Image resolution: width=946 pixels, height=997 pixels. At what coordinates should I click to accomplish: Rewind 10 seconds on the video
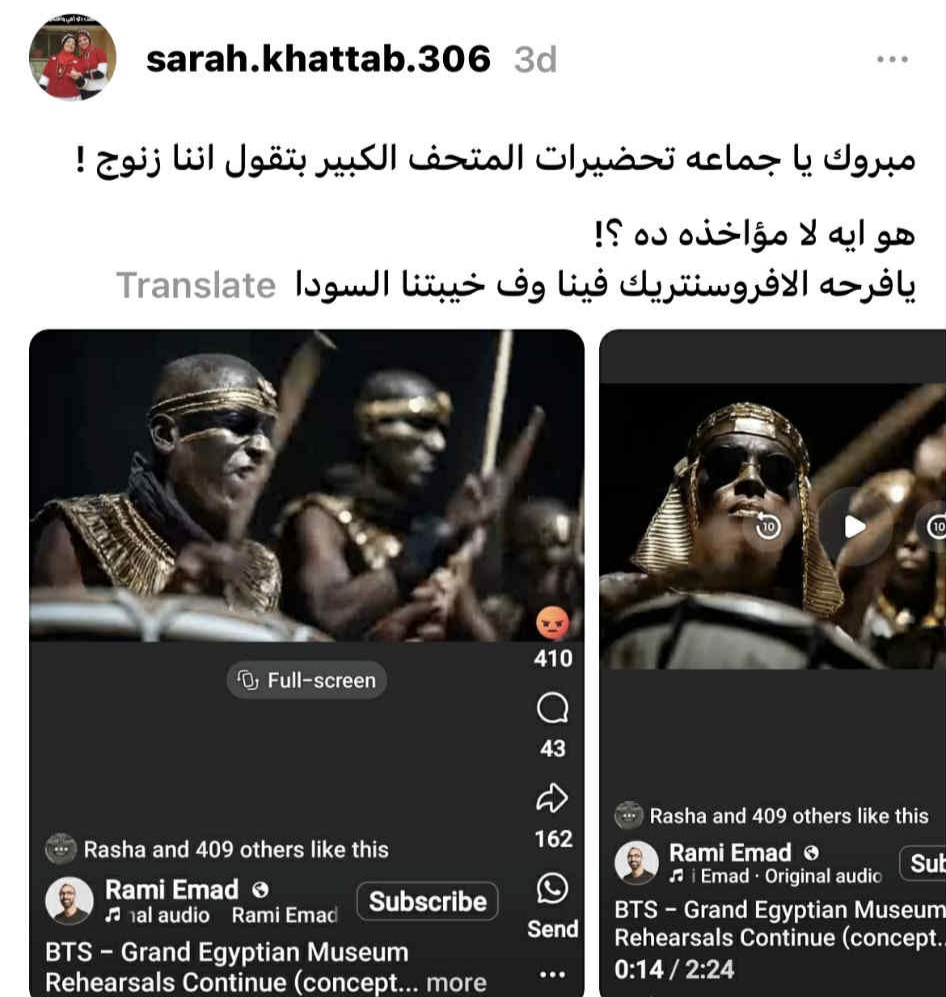(768, 526)
